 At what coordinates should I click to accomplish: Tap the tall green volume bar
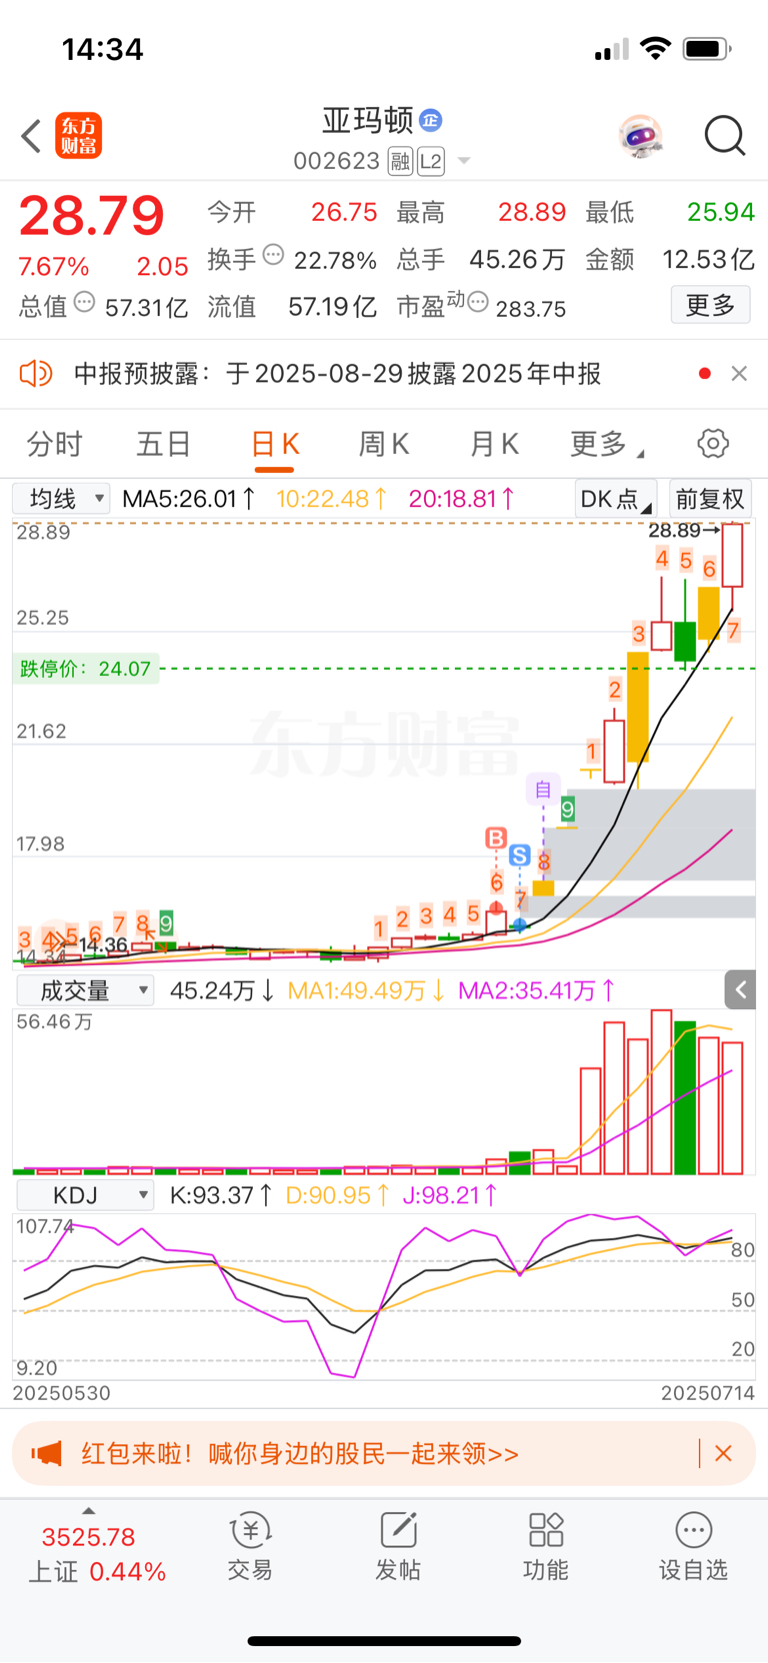[685, 1097]
